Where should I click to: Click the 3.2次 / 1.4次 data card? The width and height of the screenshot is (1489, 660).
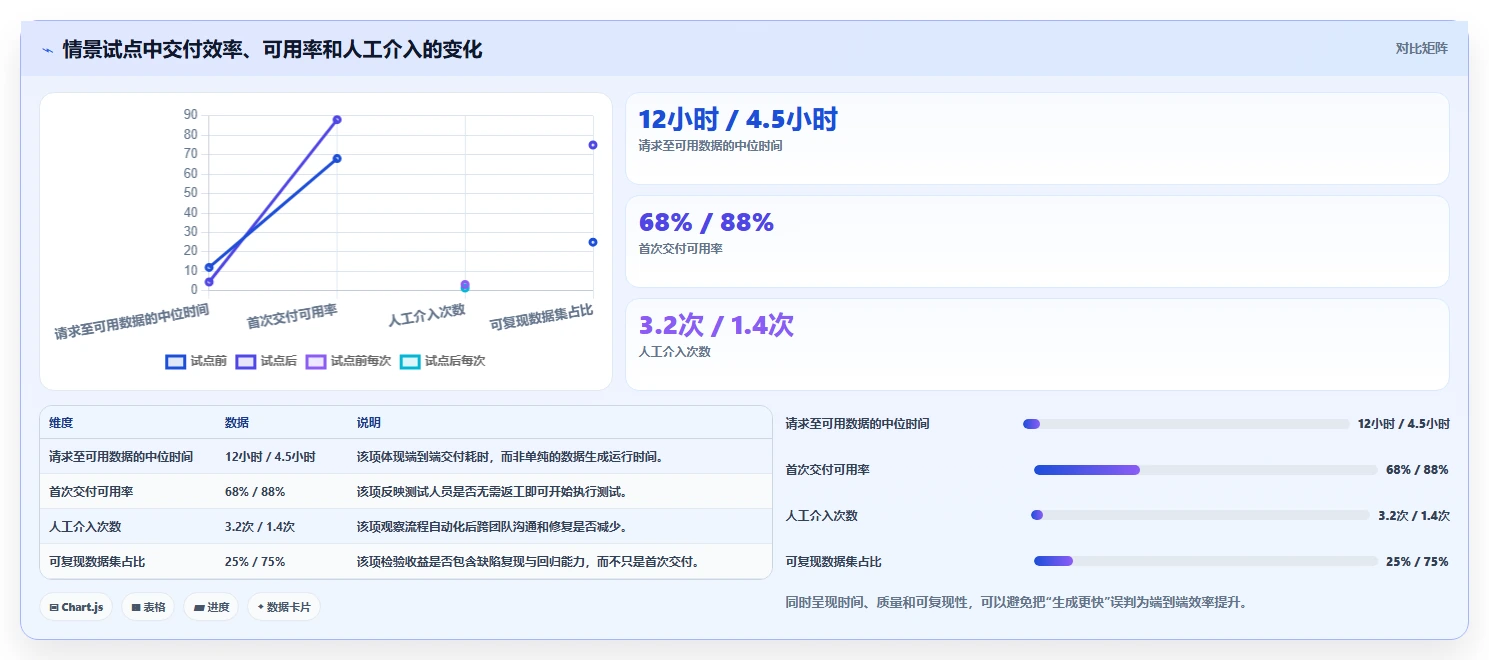tap(1037, 344)
